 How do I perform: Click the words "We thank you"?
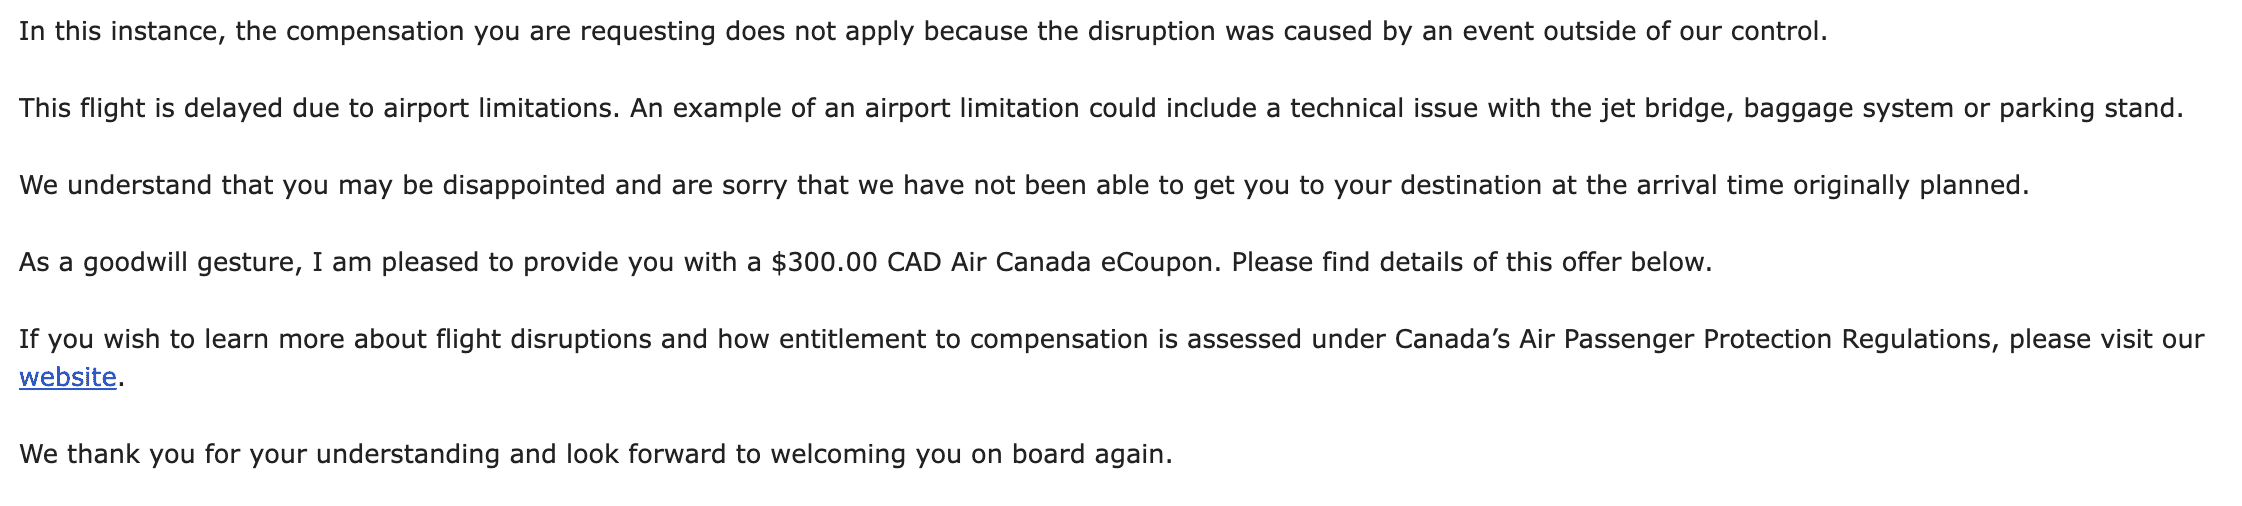tap(107, 455)
